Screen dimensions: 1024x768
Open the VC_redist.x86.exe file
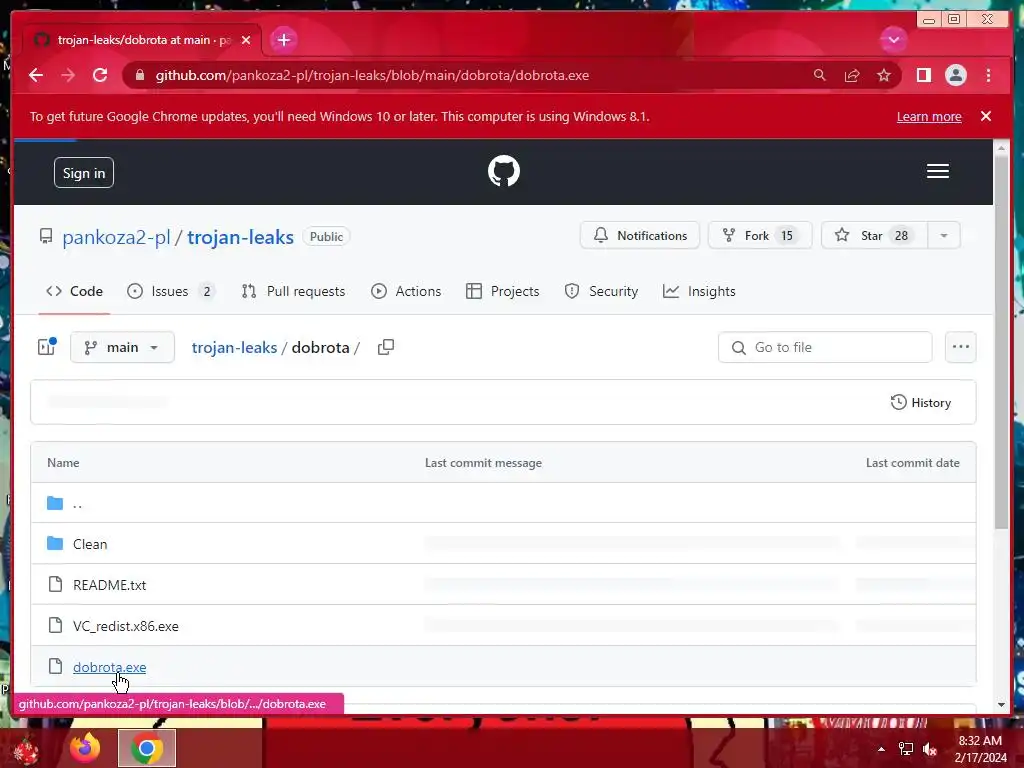125,626
